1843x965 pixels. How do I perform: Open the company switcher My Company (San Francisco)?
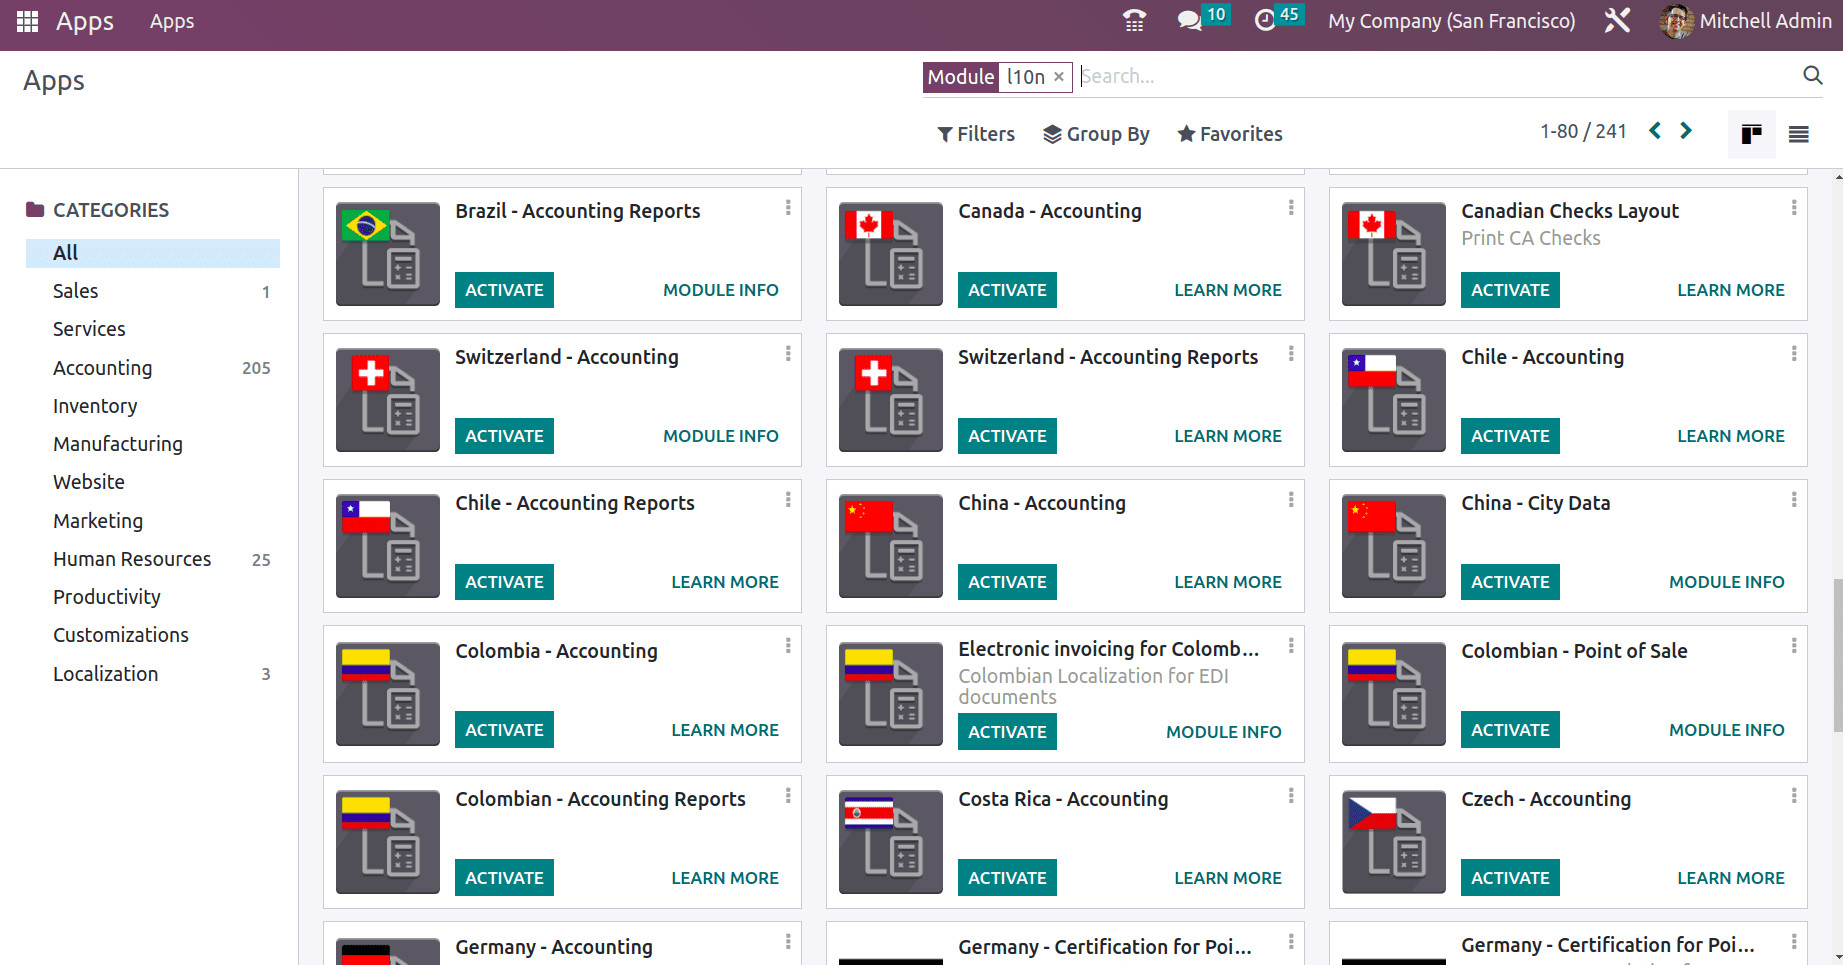(x=1451, y=21)
